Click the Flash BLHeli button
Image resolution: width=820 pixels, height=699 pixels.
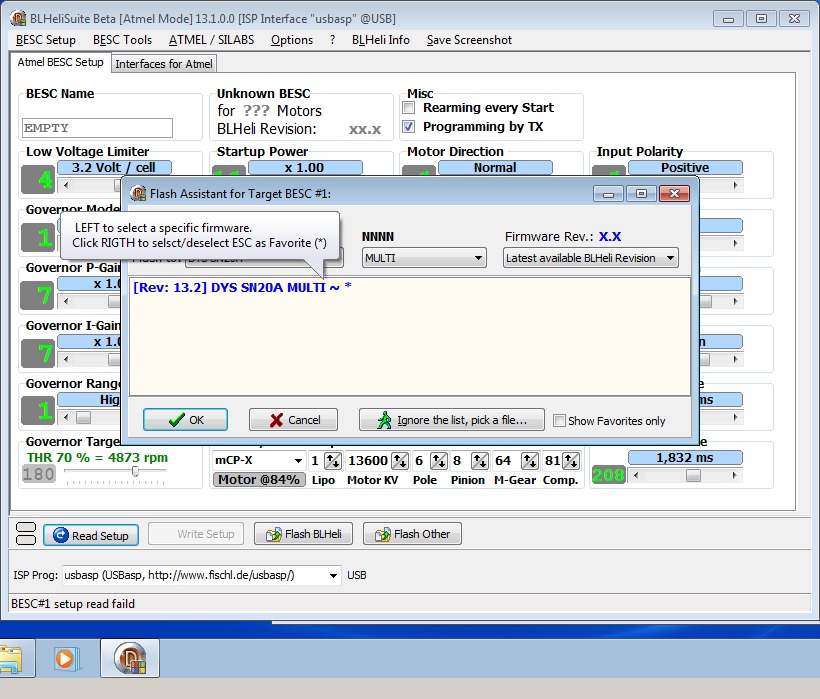tap(303, 534)
